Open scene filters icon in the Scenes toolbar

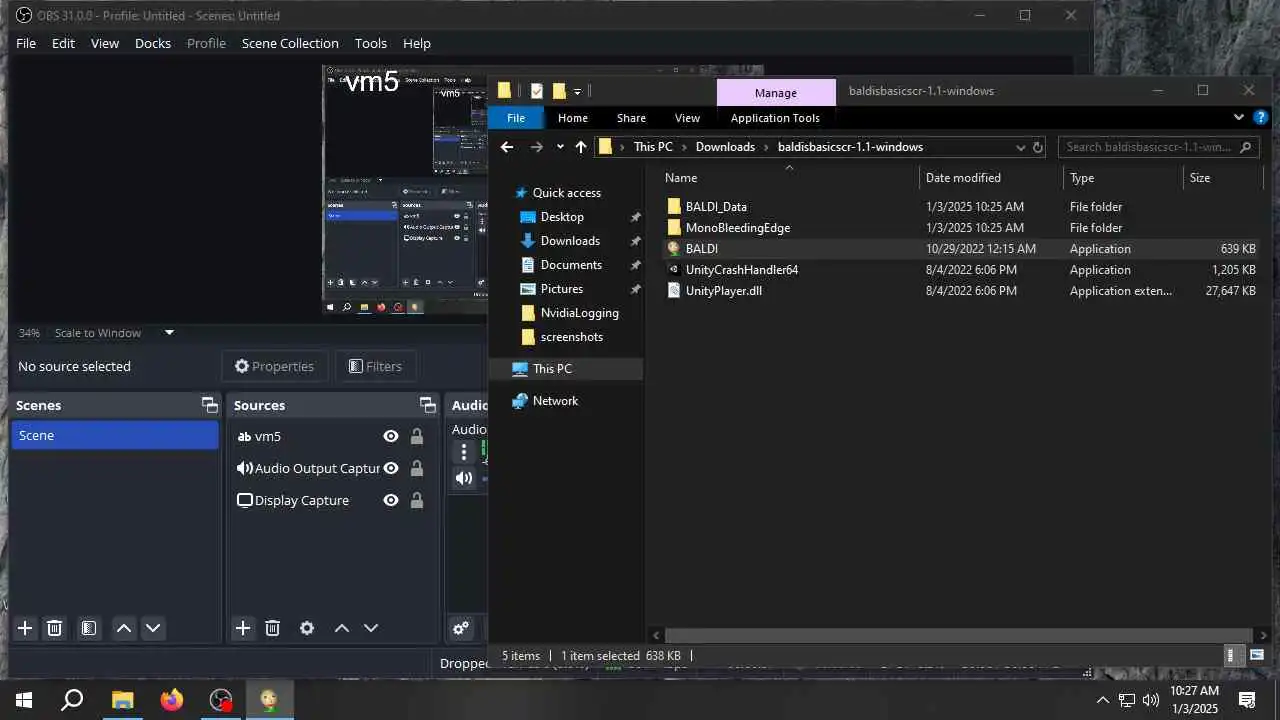click(x=89, y=628)
